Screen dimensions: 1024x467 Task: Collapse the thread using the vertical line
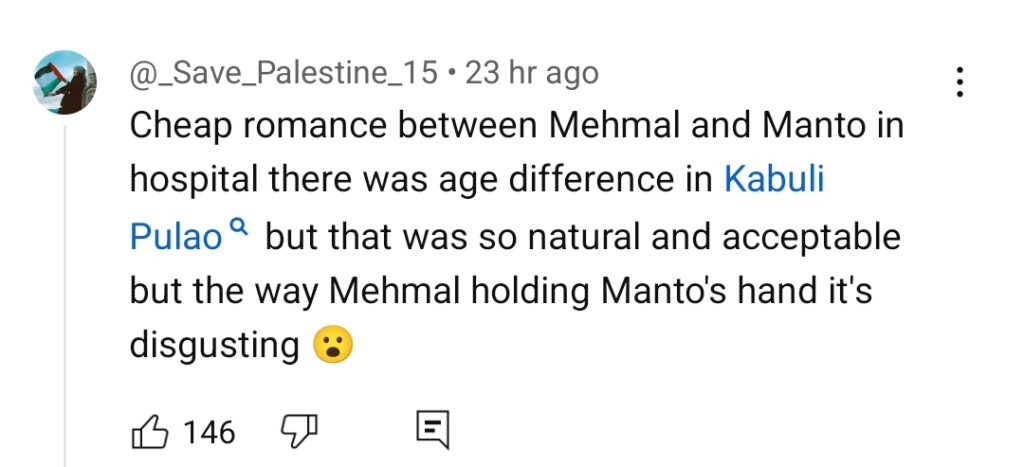[x=66, y=300]
